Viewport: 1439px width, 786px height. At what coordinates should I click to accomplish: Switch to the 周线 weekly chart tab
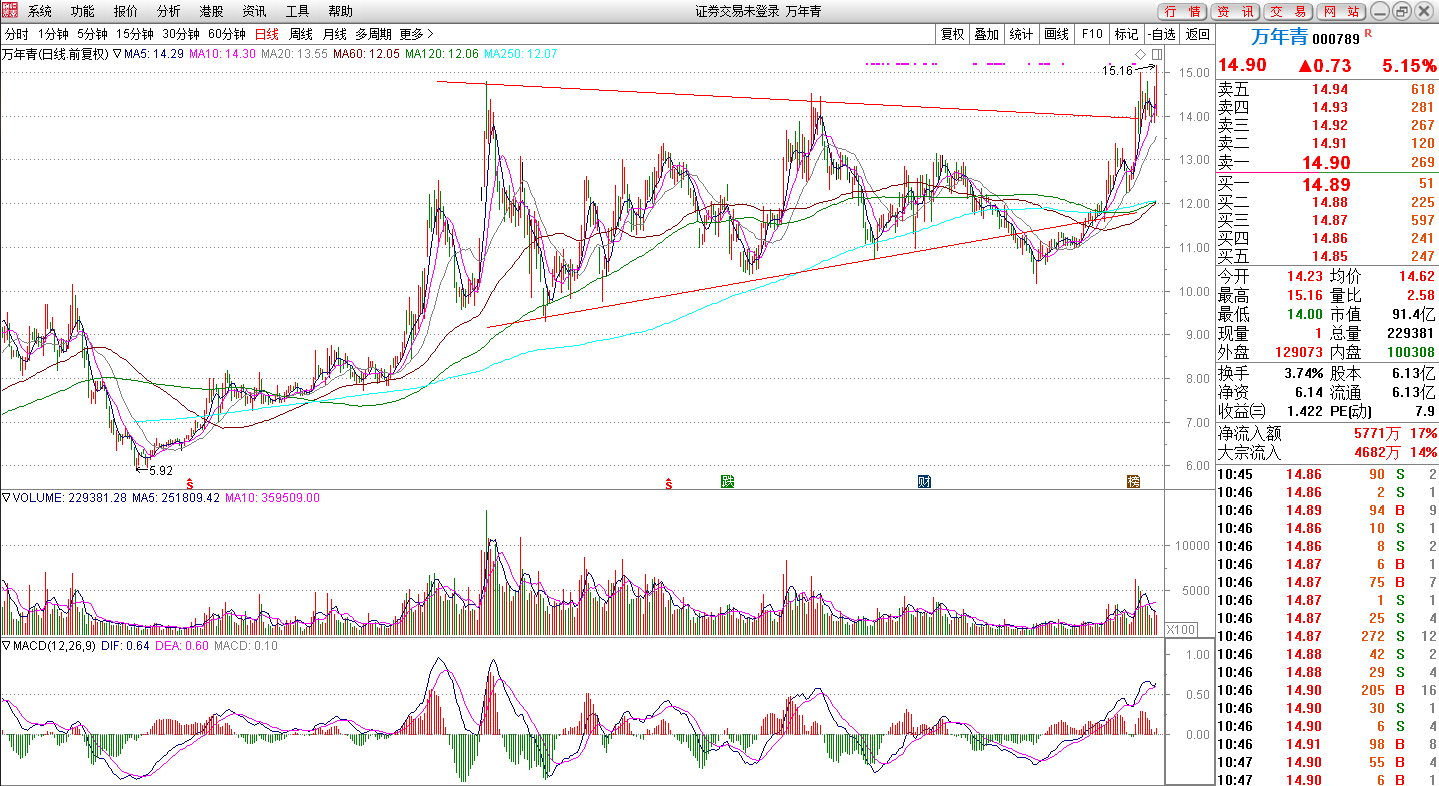coord(300,34)
